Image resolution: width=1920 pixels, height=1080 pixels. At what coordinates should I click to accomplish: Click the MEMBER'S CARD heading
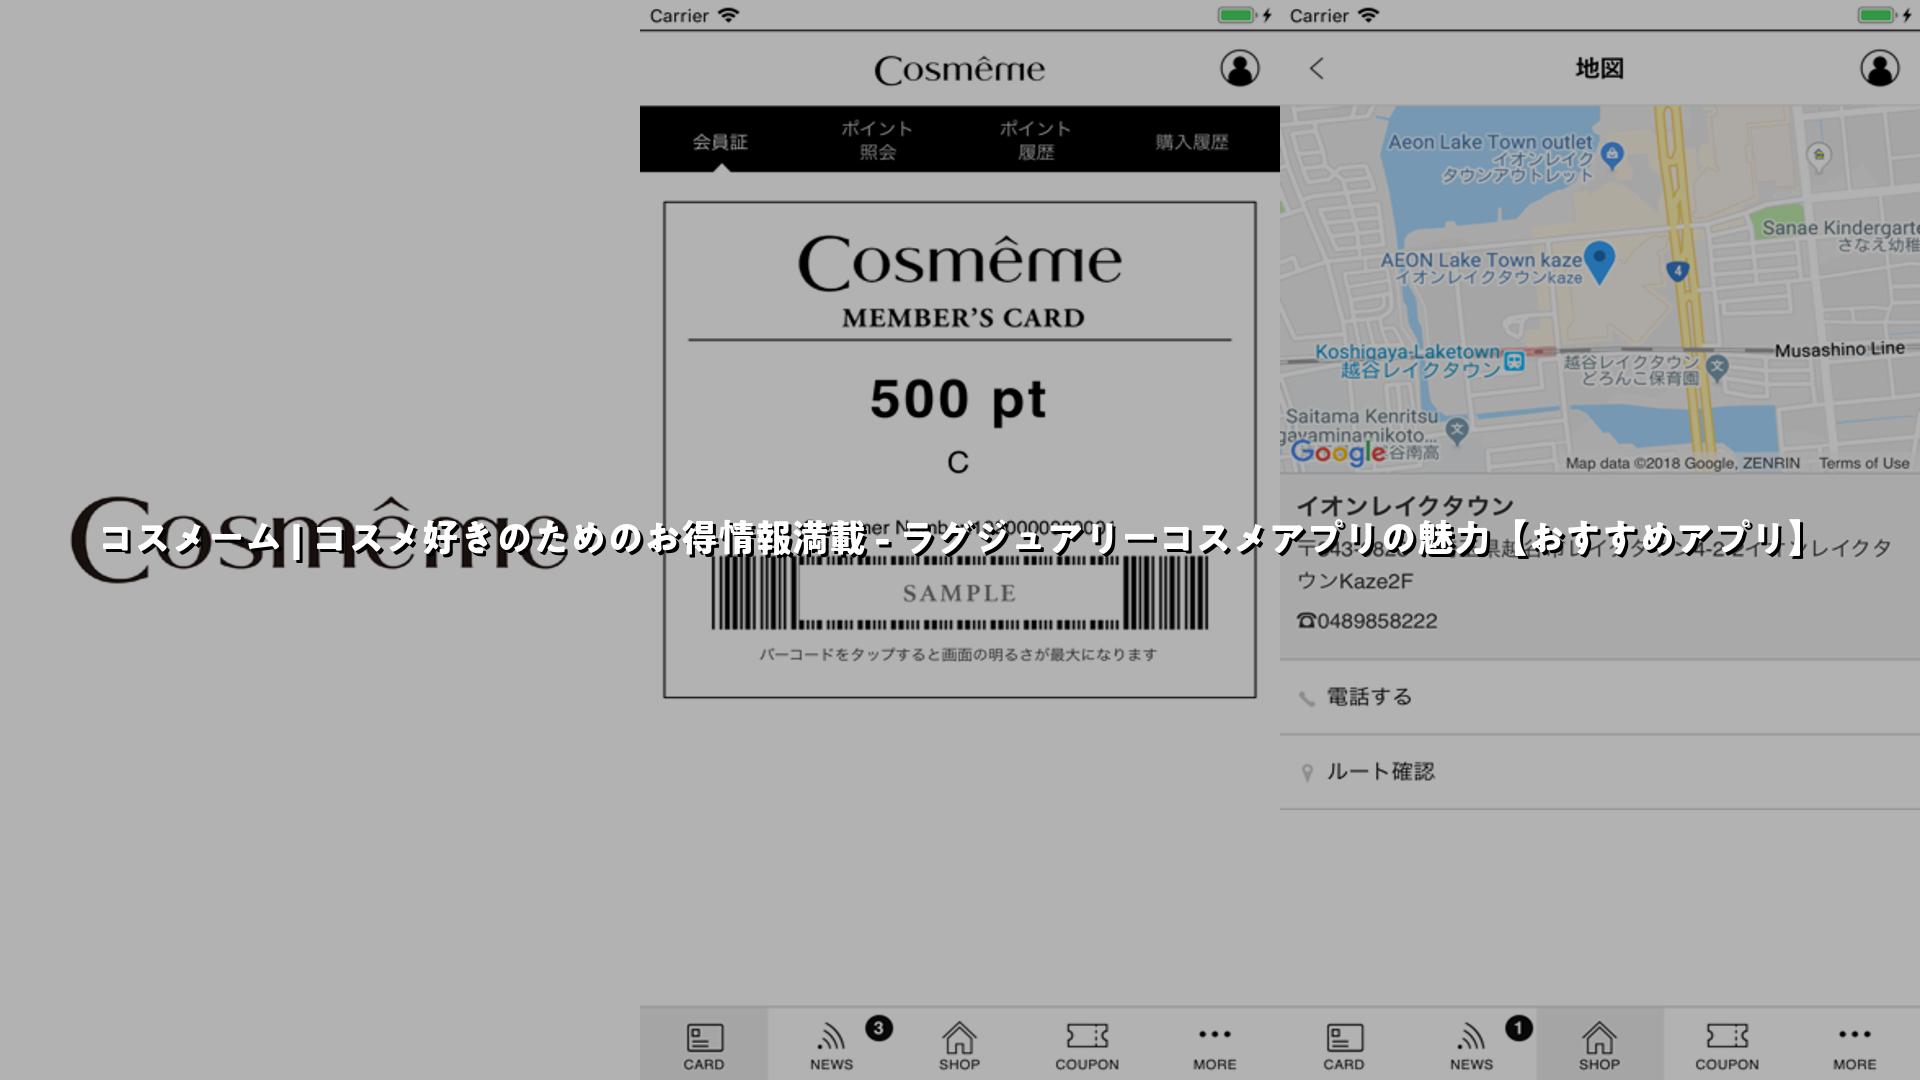click(x=963, y=318)
